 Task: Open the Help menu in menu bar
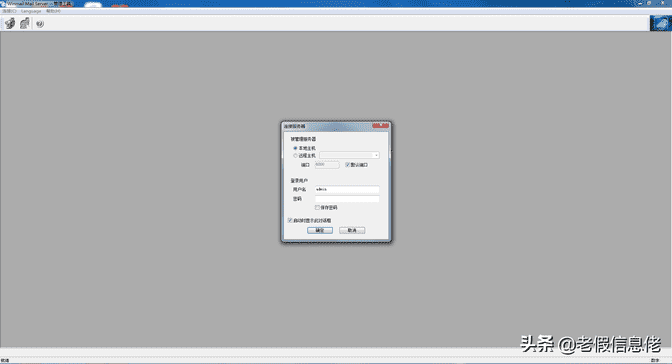54,11
